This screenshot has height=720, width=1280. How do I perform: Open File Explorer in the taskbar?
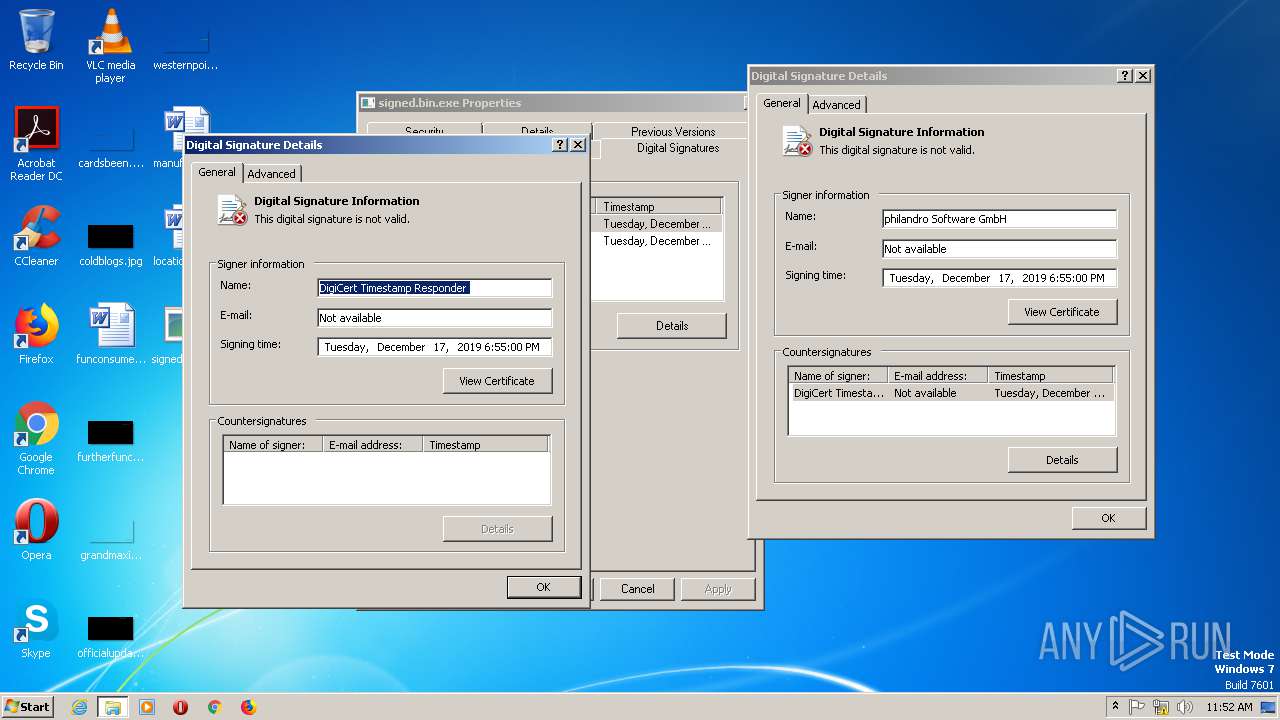point(113,707)
